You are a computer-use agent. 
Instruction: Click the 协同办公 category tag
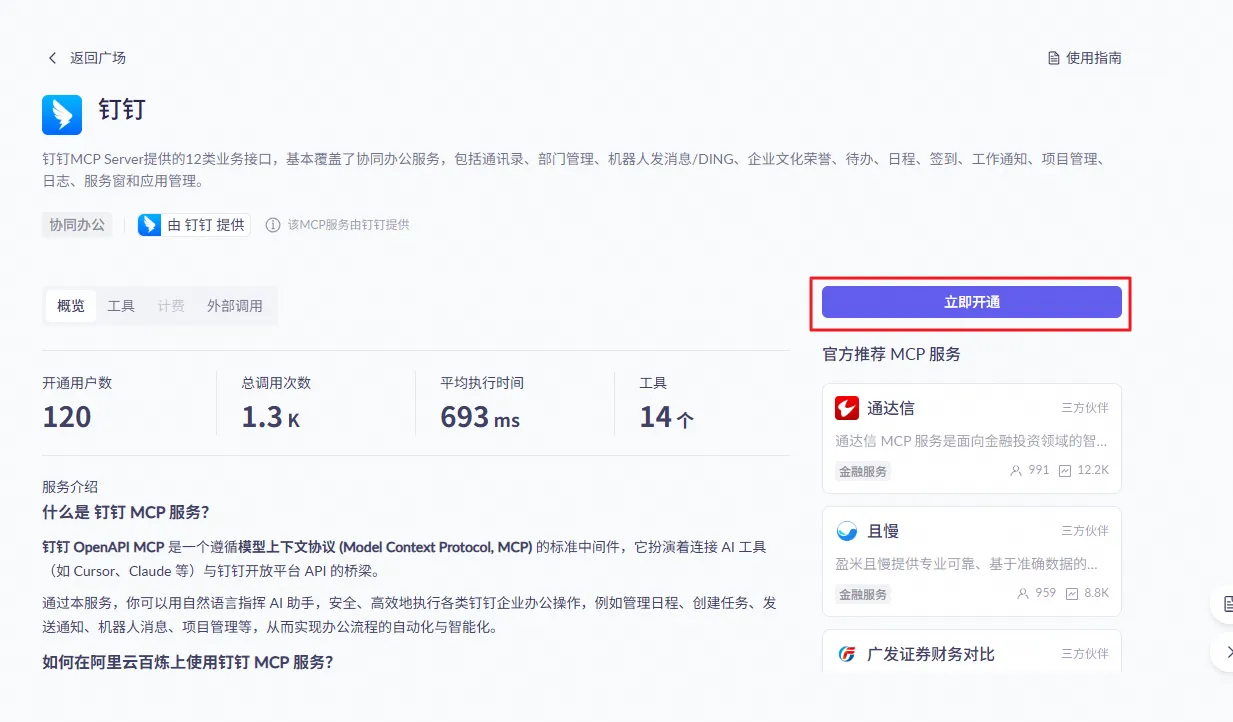[x=77, y=225]
